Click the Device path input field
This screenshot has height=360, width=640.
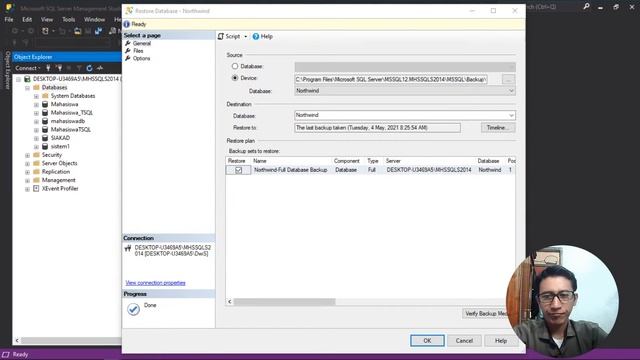click(x=391, y=80)
